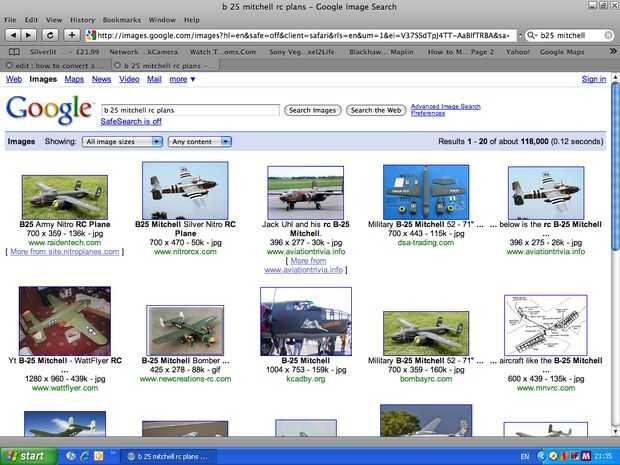Go to the Video link
Viewport: 620px width, 465px height.
pyautogui.click(x=129, y=79)
